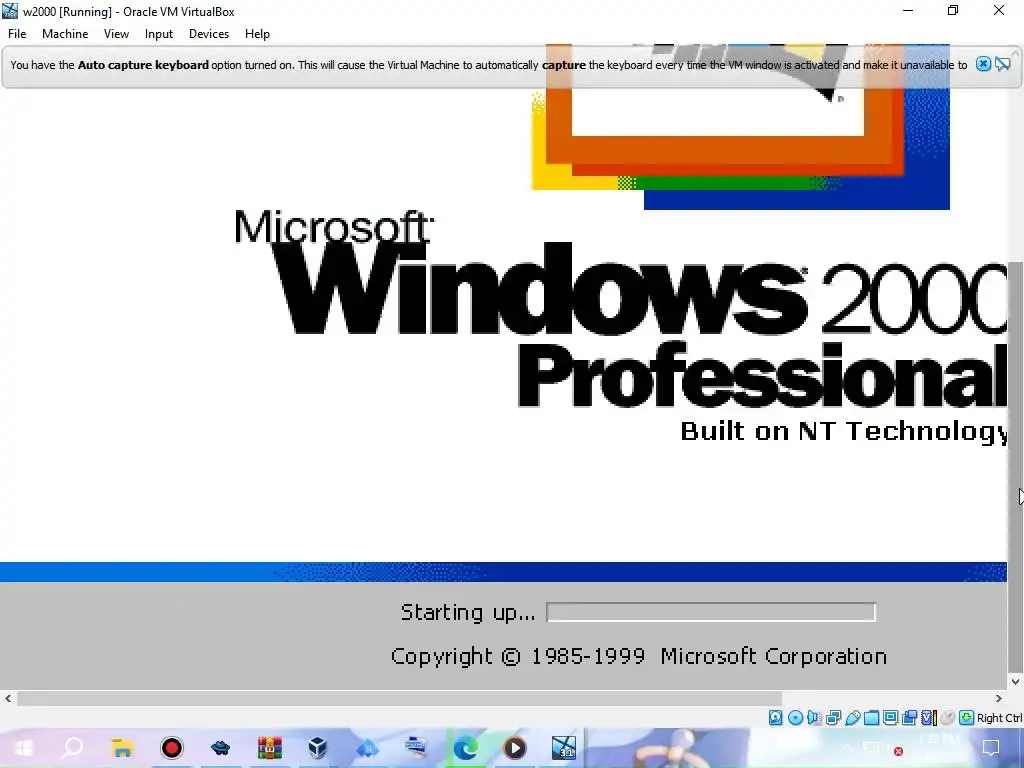Click the display settings status icon

tap(890, 718)
